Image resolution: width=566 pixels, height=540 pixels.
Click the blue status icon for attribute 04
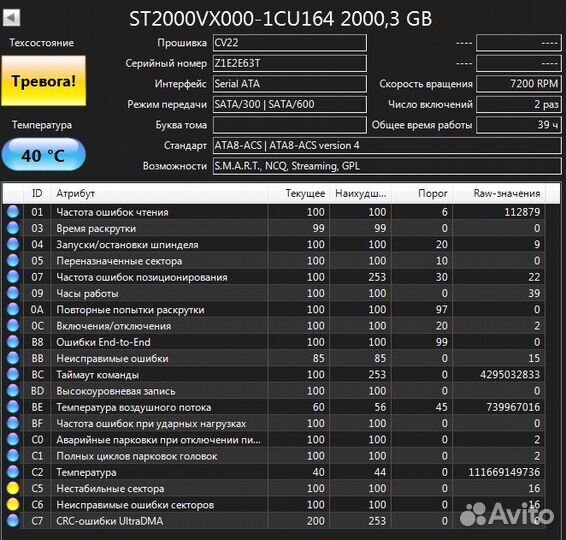click(x=13, y=244)
